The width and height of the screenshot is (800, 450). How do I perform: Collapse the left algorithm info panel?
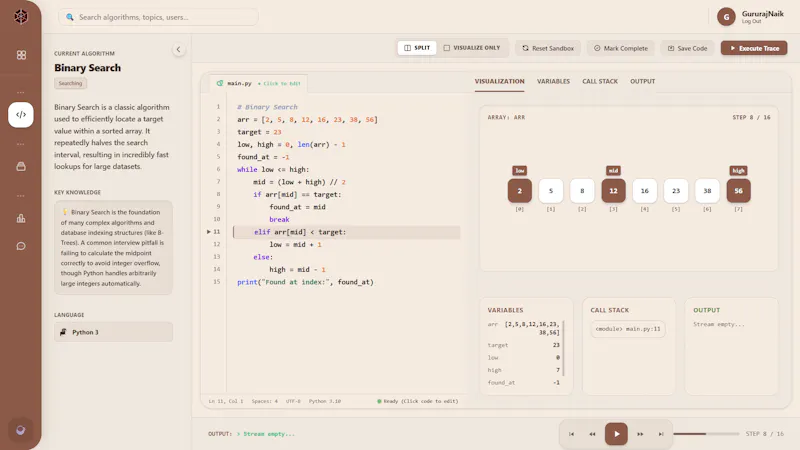(x=179, y=49)
